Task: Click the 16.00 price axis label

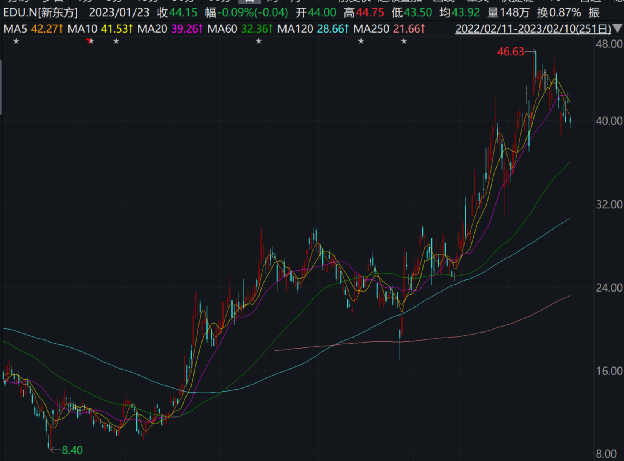Action: pos(609,371)
